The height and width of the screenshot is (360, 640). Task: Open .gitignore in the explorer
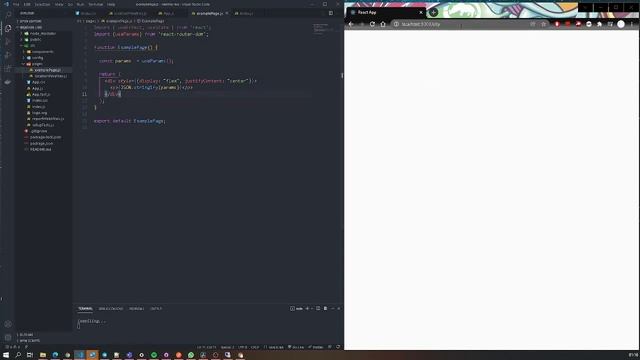pyautogui.click(x=38, y=131)
